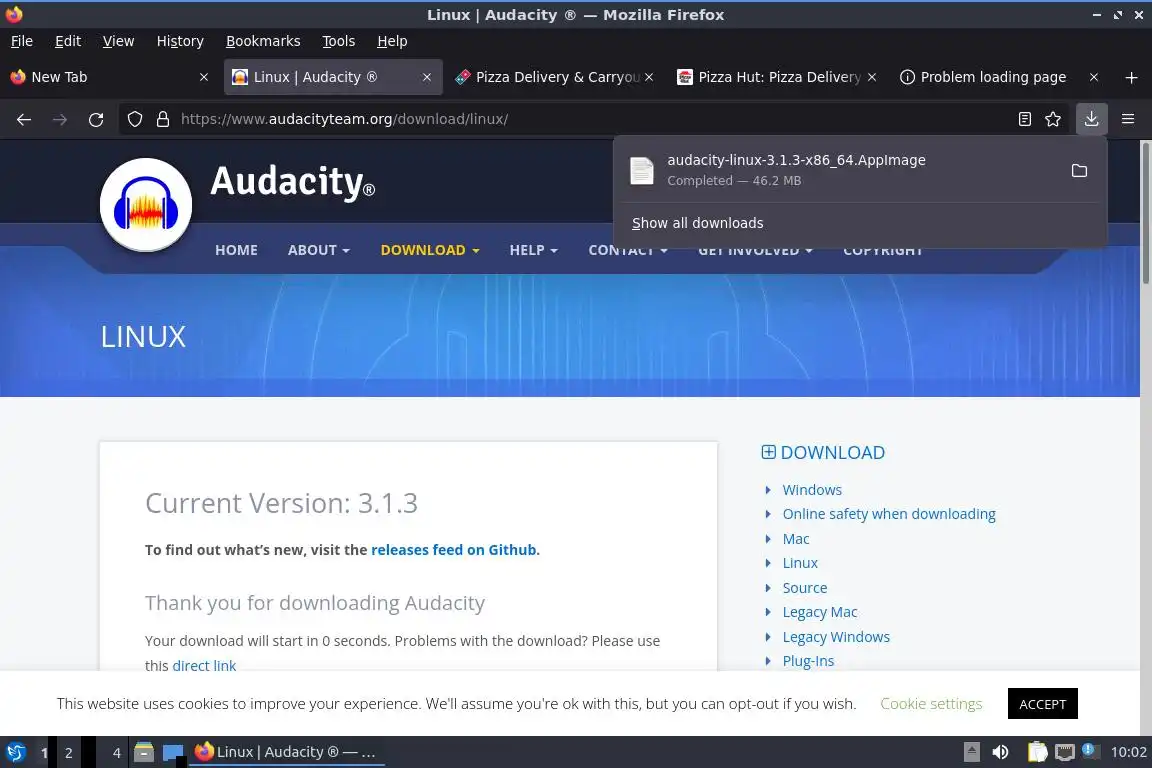
Task: Open the Tools menu
Action: (339, 41)
